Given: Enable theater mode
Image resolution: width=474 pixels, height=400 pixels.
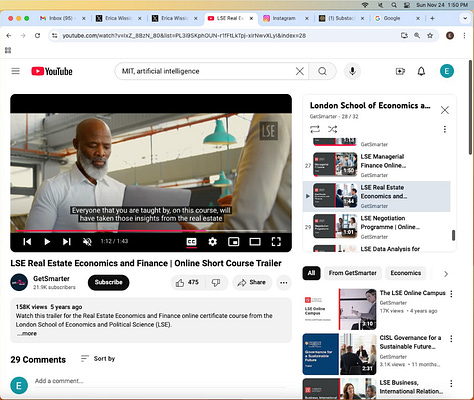Looking at the screenshot, I should (x=255, y=242).
